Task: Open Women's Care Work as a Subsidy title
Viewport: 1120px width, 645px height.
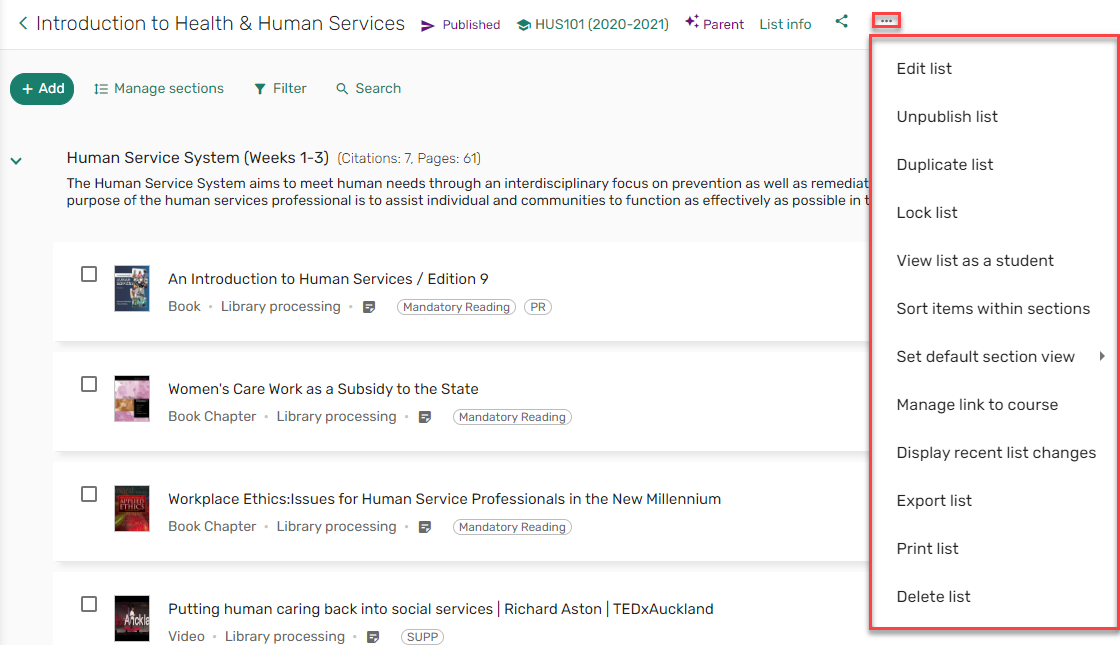Action: tap(324, 389)
